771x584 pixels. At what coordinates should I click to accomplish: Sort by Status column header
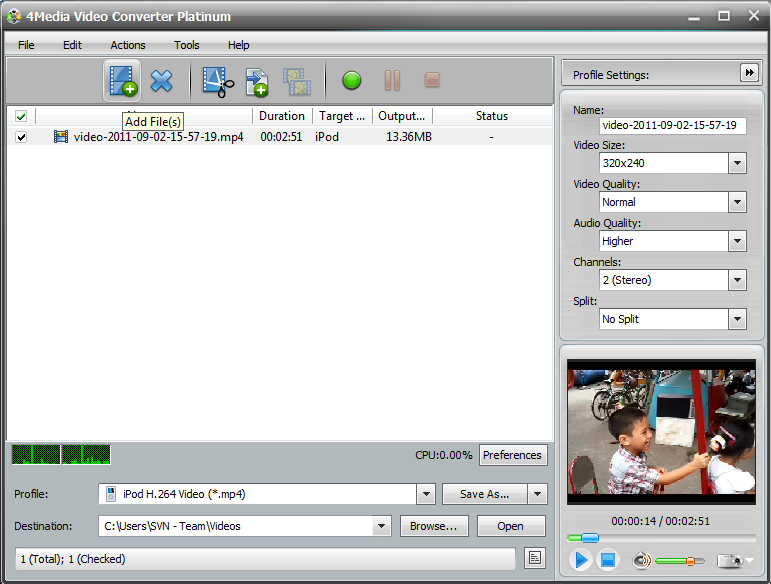492,116
